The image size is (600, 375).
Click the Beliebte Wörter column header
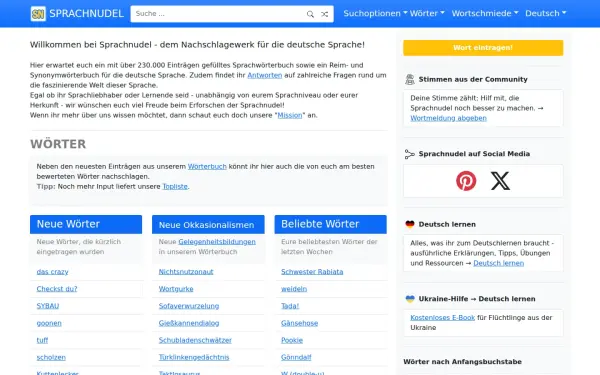(331, 224)
